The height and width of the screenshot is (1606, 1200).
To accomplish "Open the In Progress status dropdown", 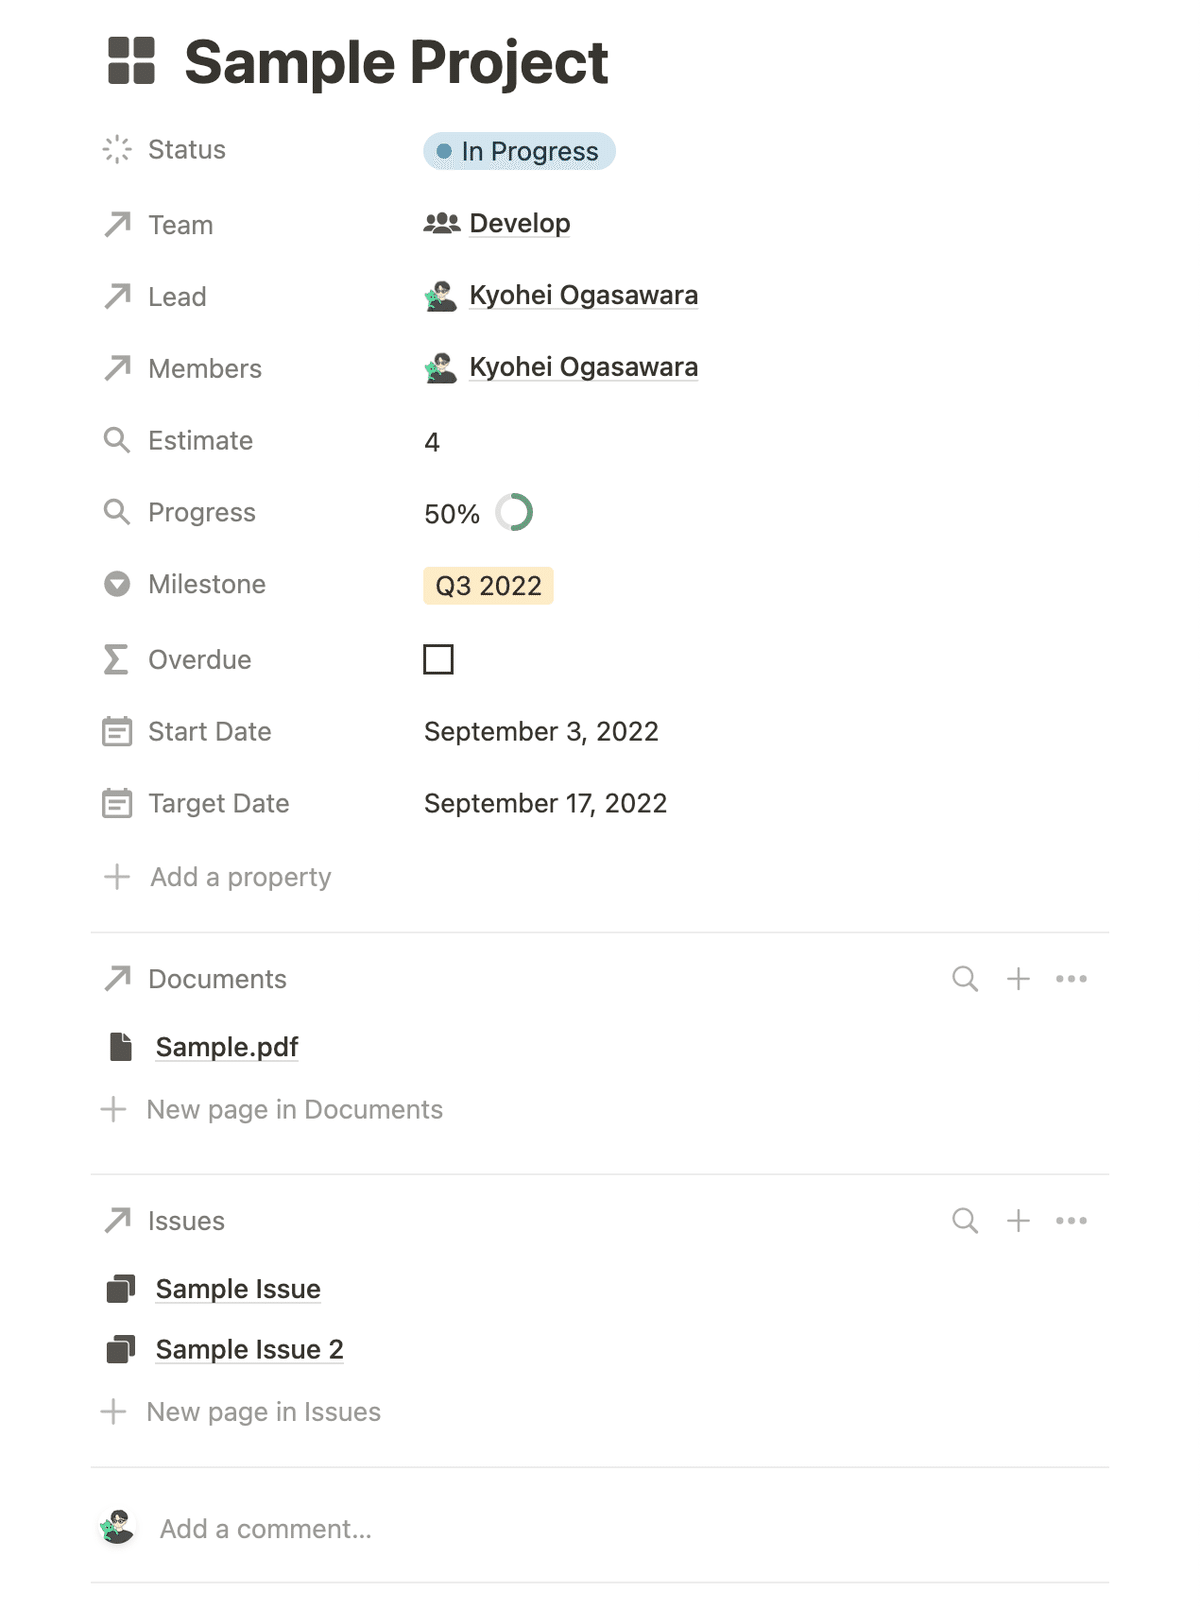I will click(x=519, y=151).
